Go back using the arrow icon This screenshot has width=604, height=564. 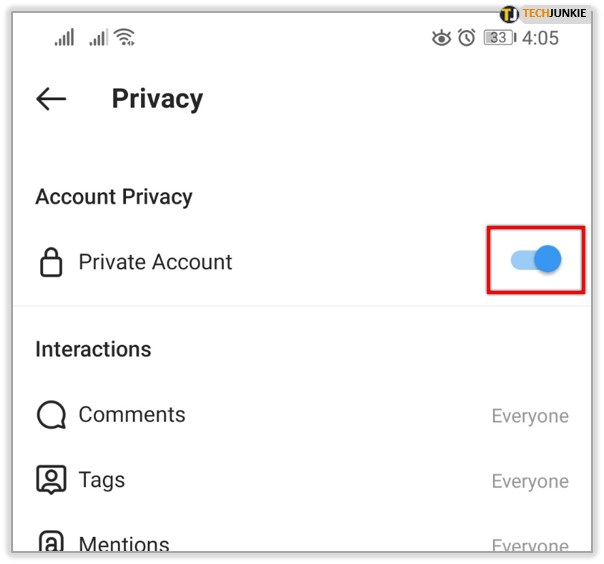(51, 99)
